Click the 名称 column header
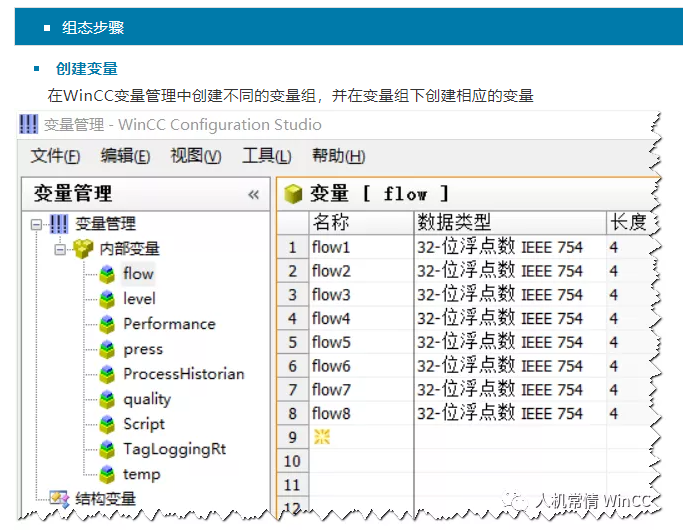 click(331, 222)
